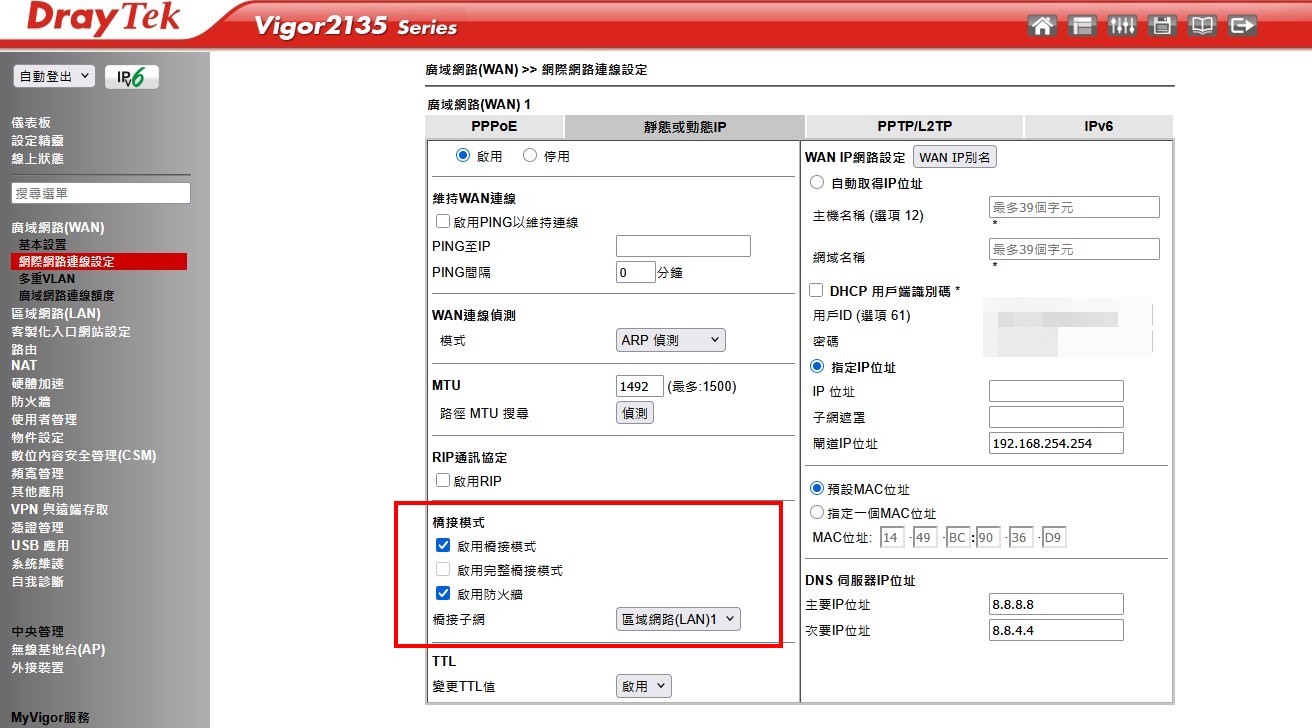Uncheck 啟用橋接模式 checkbox
Screen dimensions: 1312x728
[x=443, y=546]
